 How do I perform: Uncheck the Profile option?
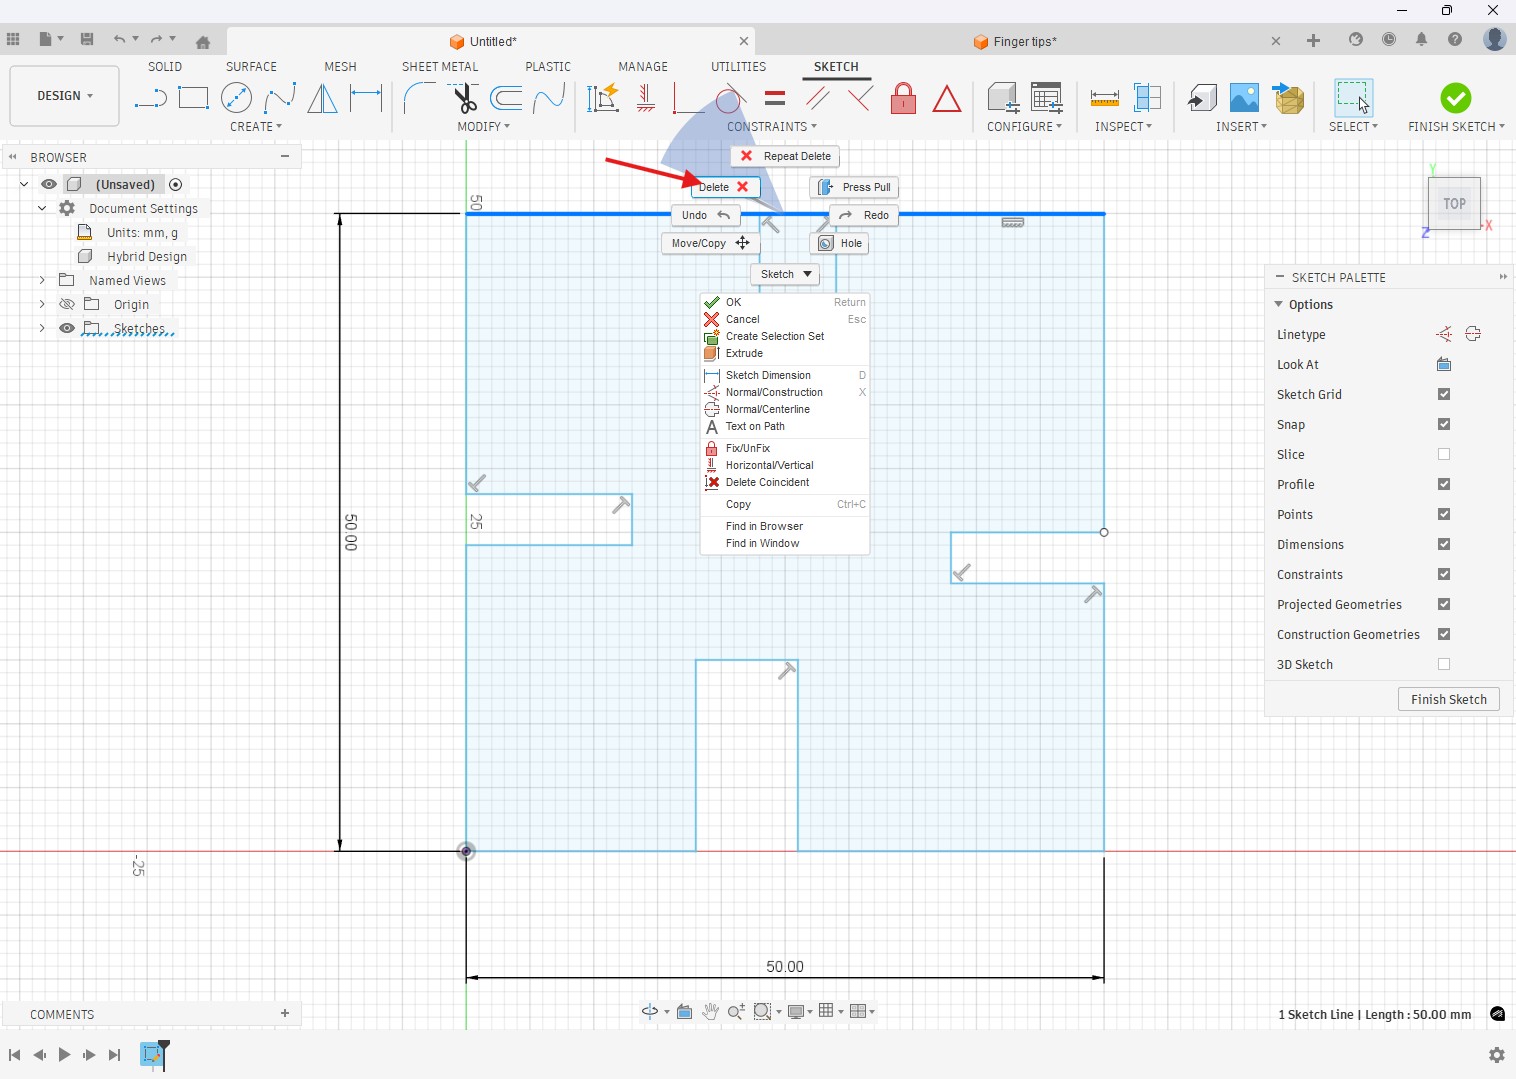coord(1444,484)
